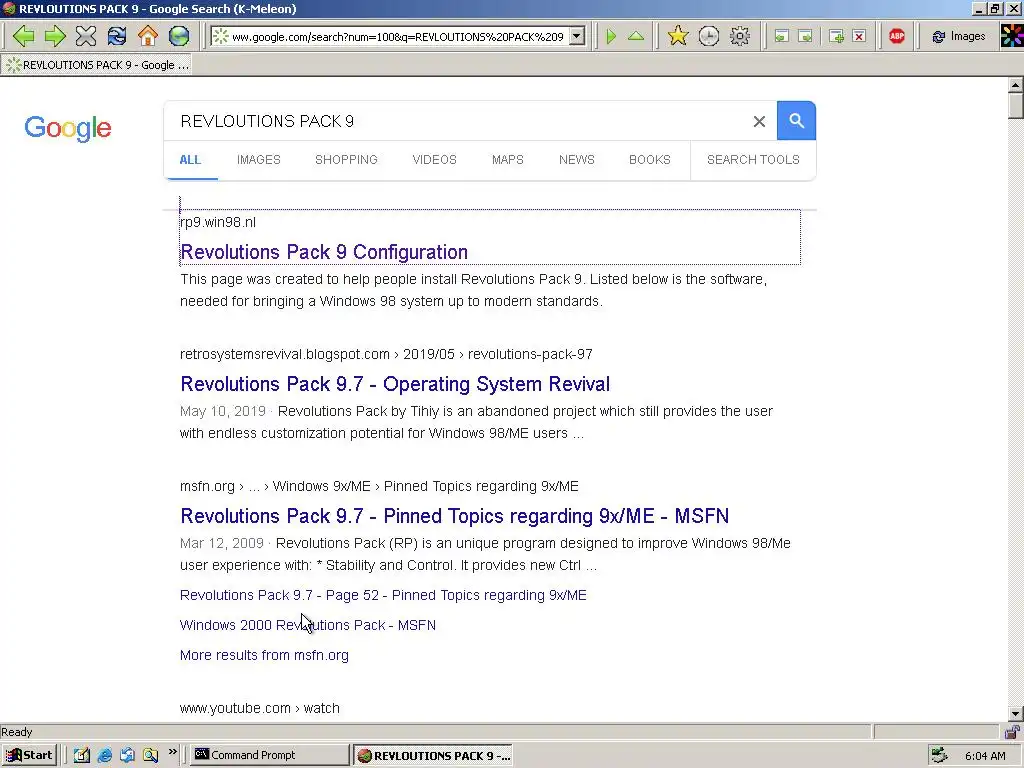Open Revolutions Pack 9 Configuration result
The width and height of the screenshot is (1024, 768).
(324, 252)
